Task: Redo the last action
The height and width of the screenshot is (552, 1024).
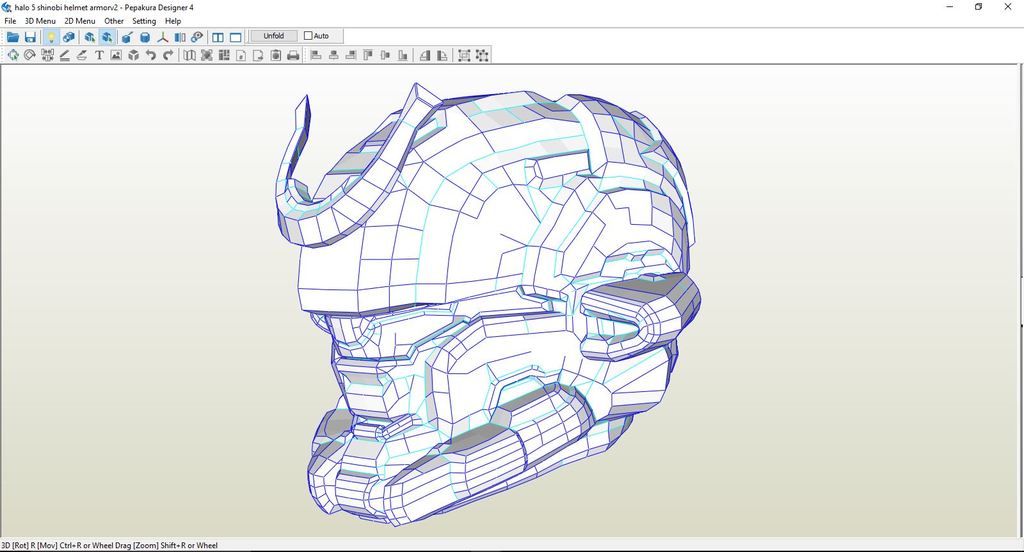Action: click(x=168, y=56)
